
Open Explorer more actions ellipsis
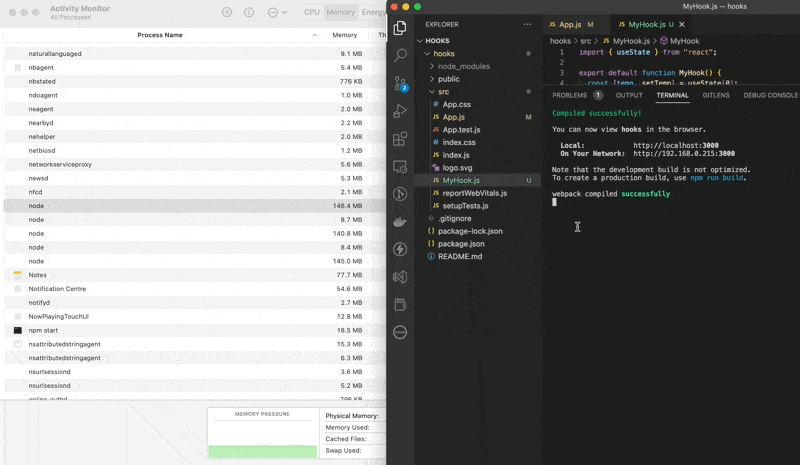[527, 24]
